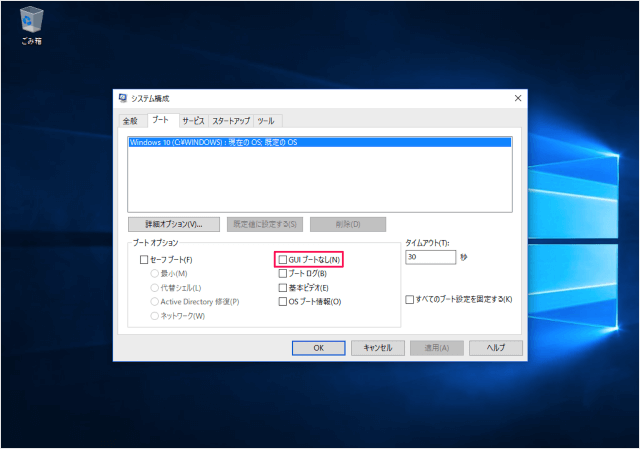
Task: Switch to the 全般 tab
Action: tap(130, 121)
